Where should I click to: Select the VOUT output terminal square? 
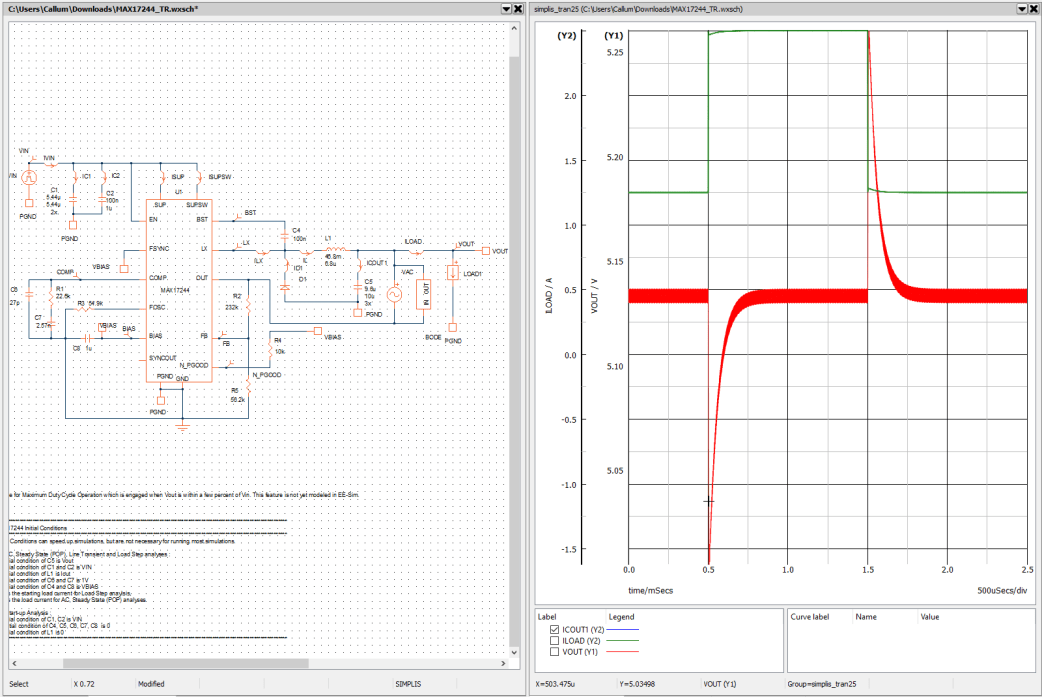click(486, 251)
